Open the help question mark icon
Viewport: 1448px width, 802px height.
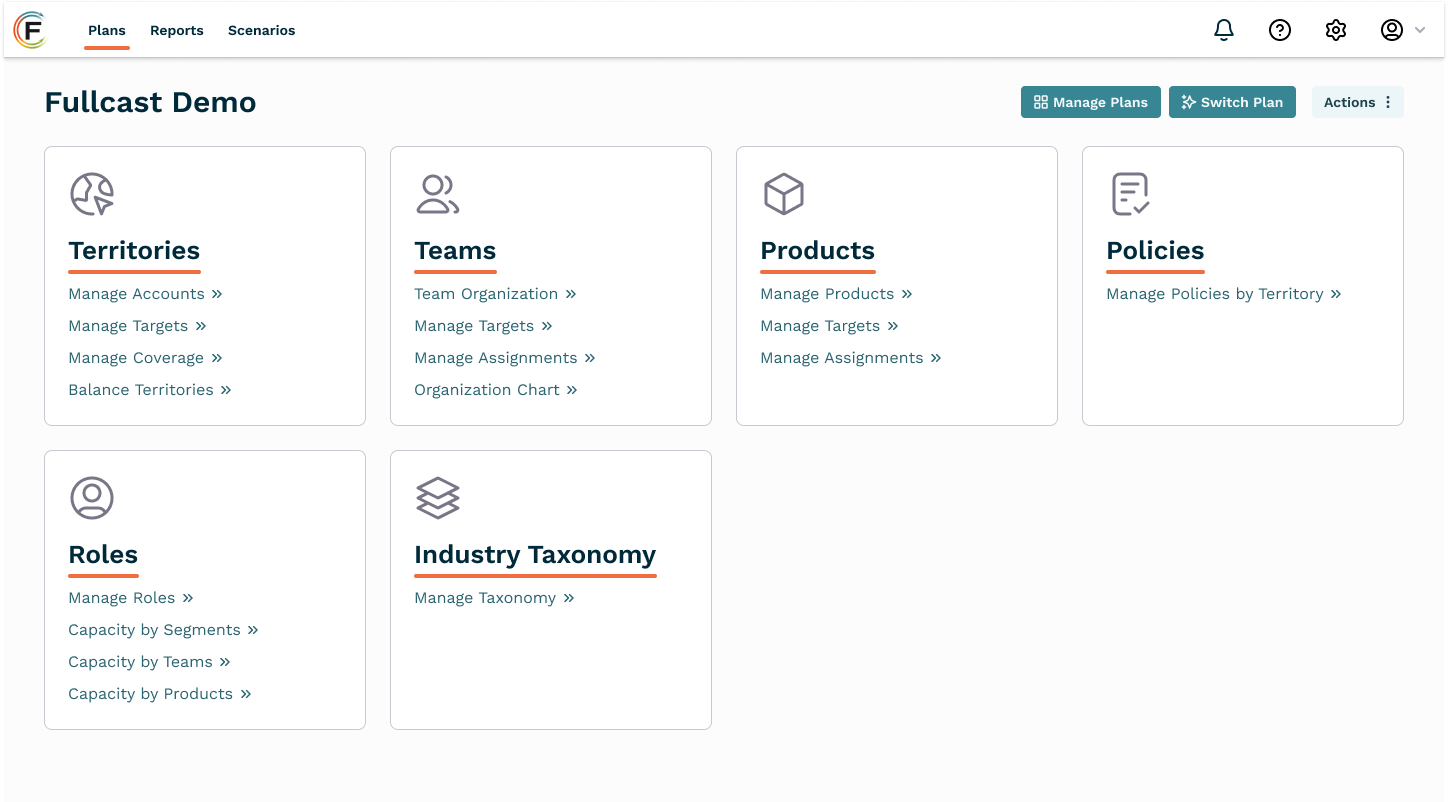coord(1280,30)
